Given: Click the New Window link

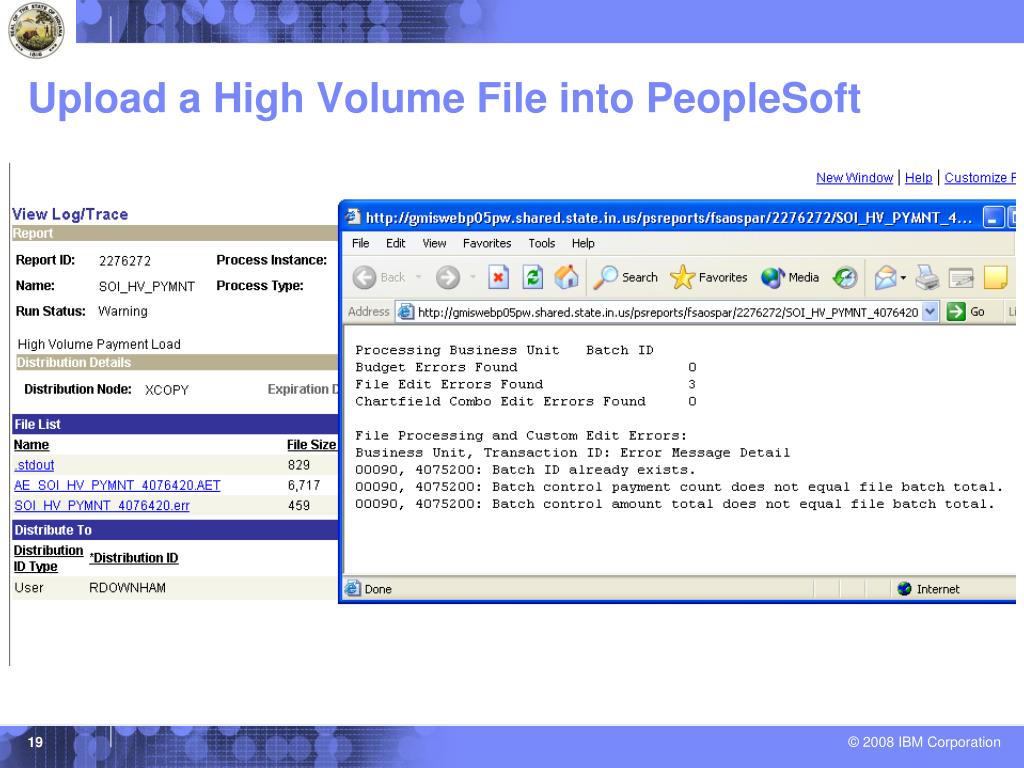Looking at the screenshot, I should pos(854,178).
